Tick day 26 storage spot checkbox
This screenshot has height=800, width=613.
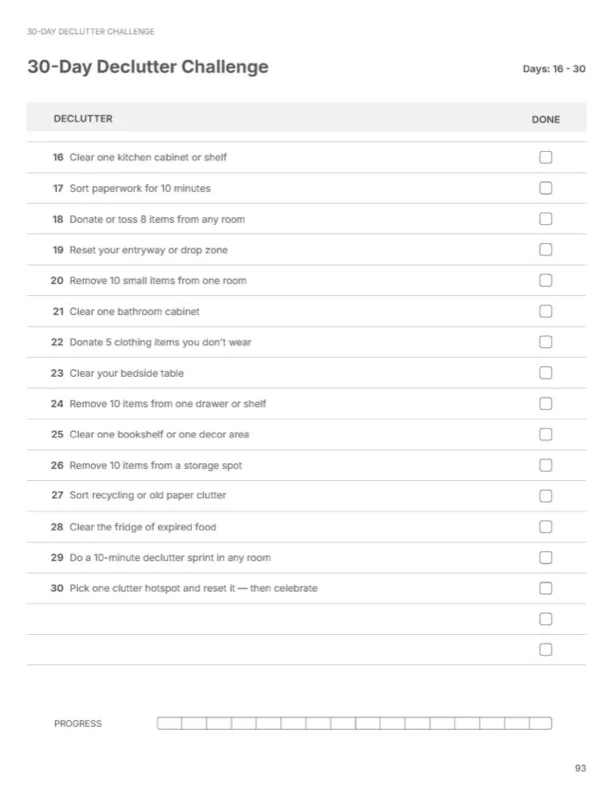(x=546, y=465)
